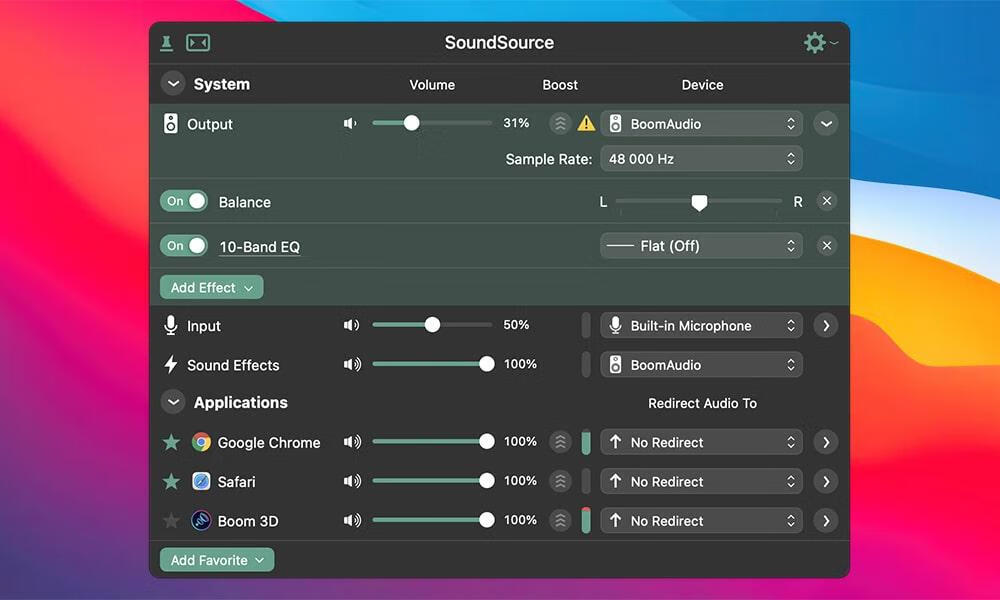Viewport: 1000px width, 600px height.
Task: Turn off the Balance effect
Action: coord(183,201)
